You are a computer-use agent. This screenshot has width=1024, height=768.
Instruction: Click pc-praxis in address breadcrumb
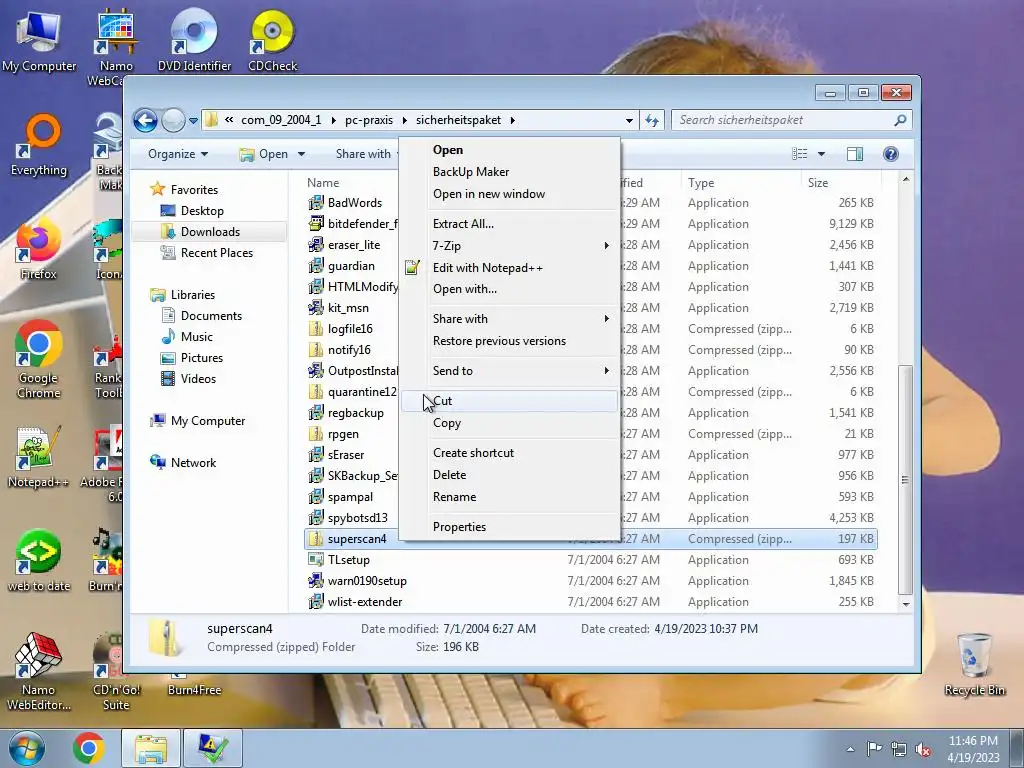coord(369,120)
